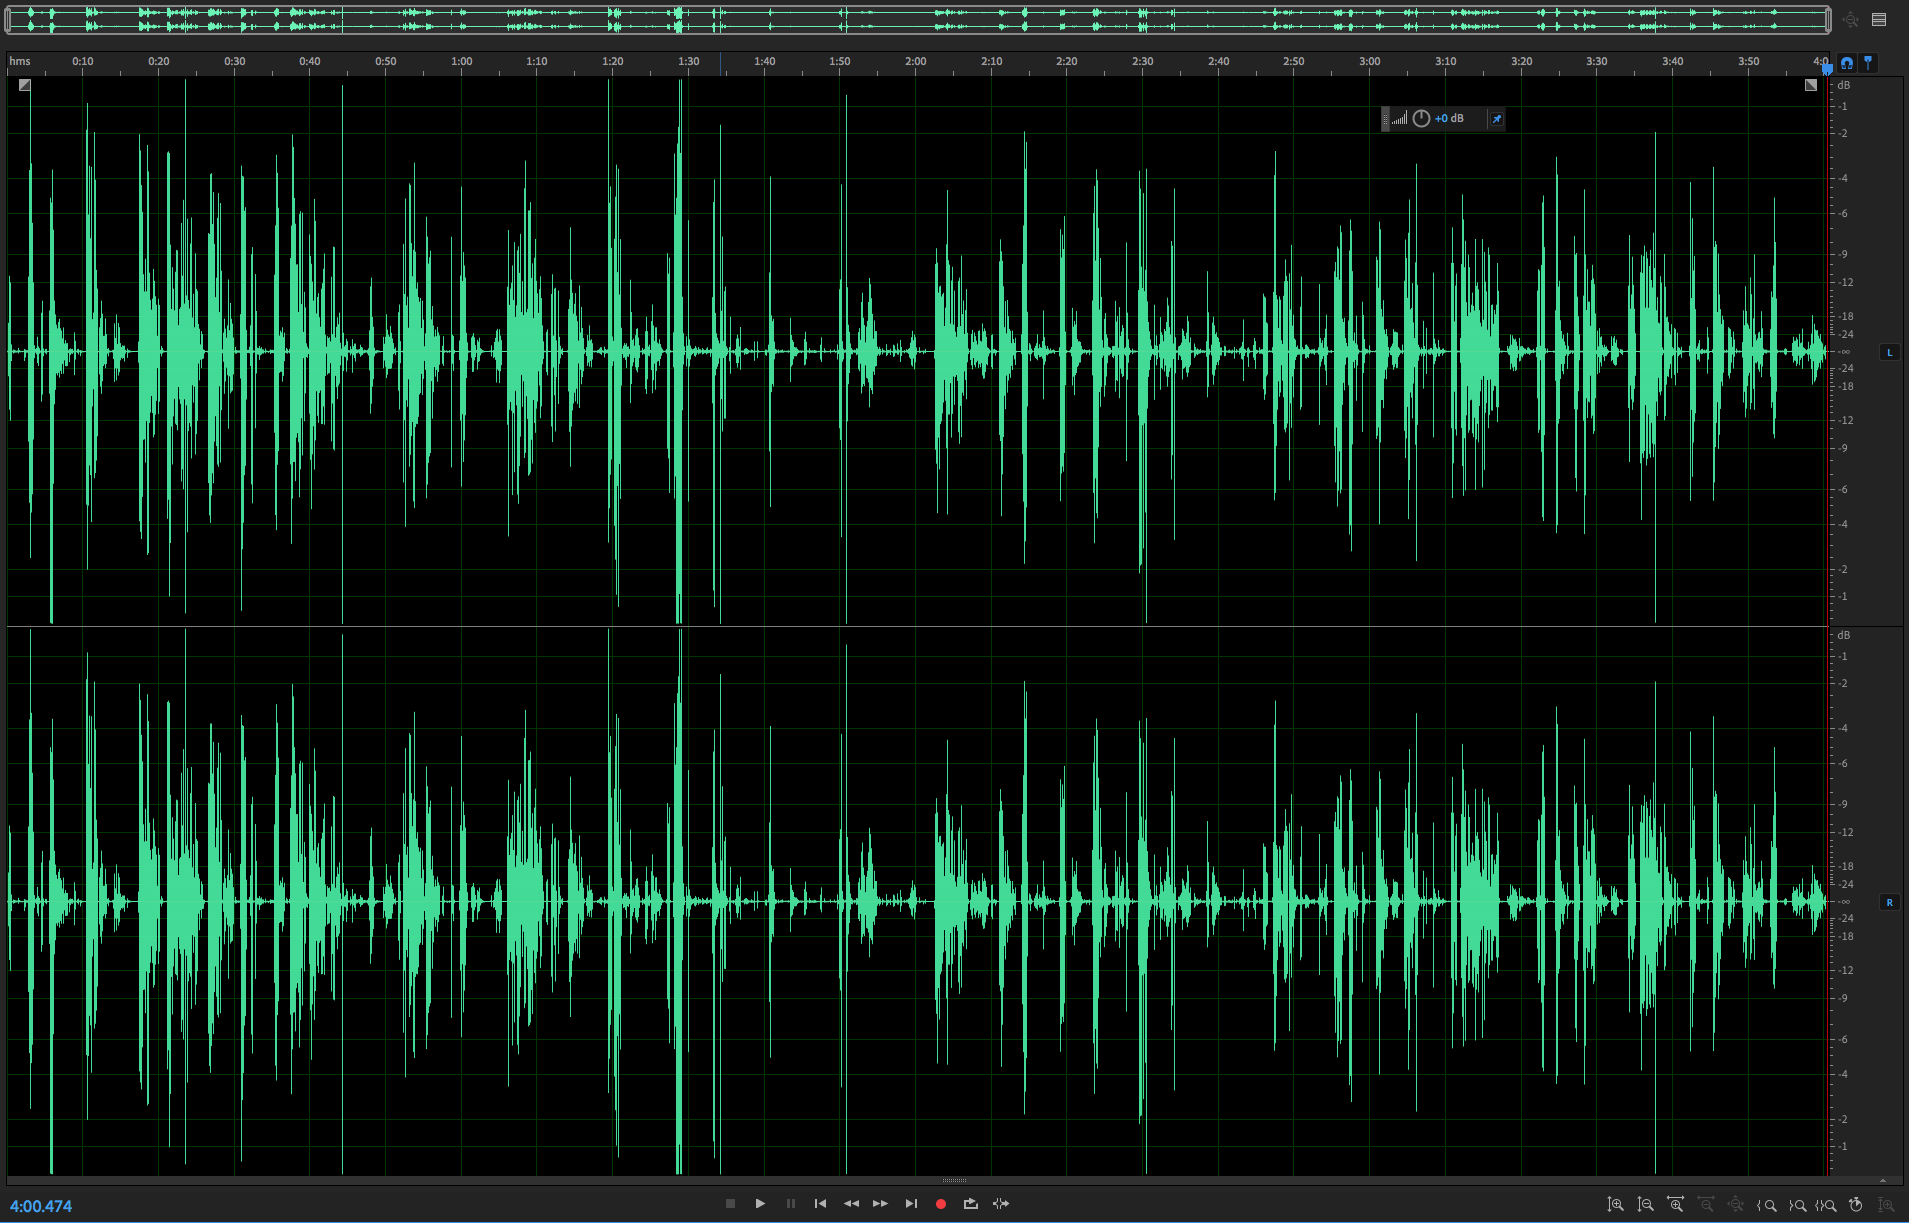1909x1223 pixels.
Task: Move playhead to previous marker
Action: [x=820, y=1204]
